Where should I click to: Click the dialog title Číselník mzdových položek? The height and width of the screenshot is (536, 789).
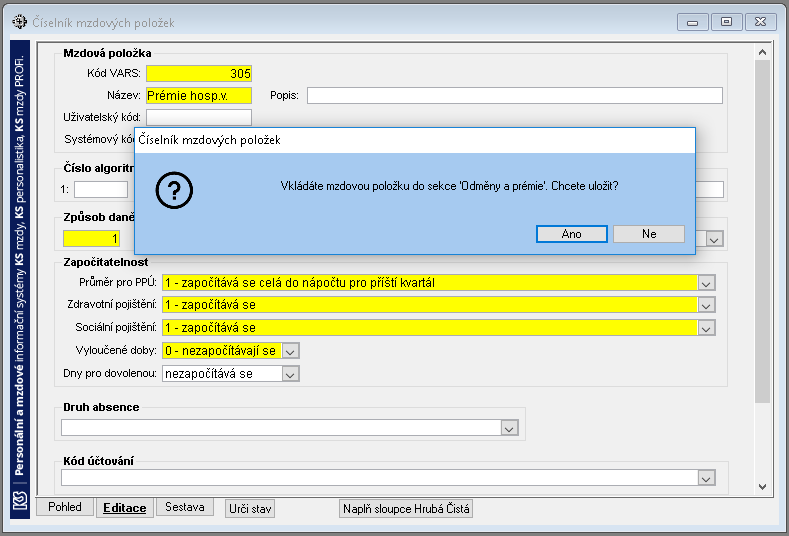(209, 140)
